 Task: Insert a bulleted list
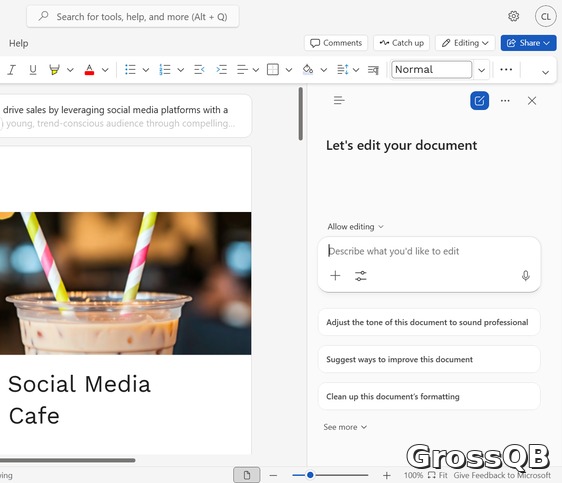[x=130, y=70]
